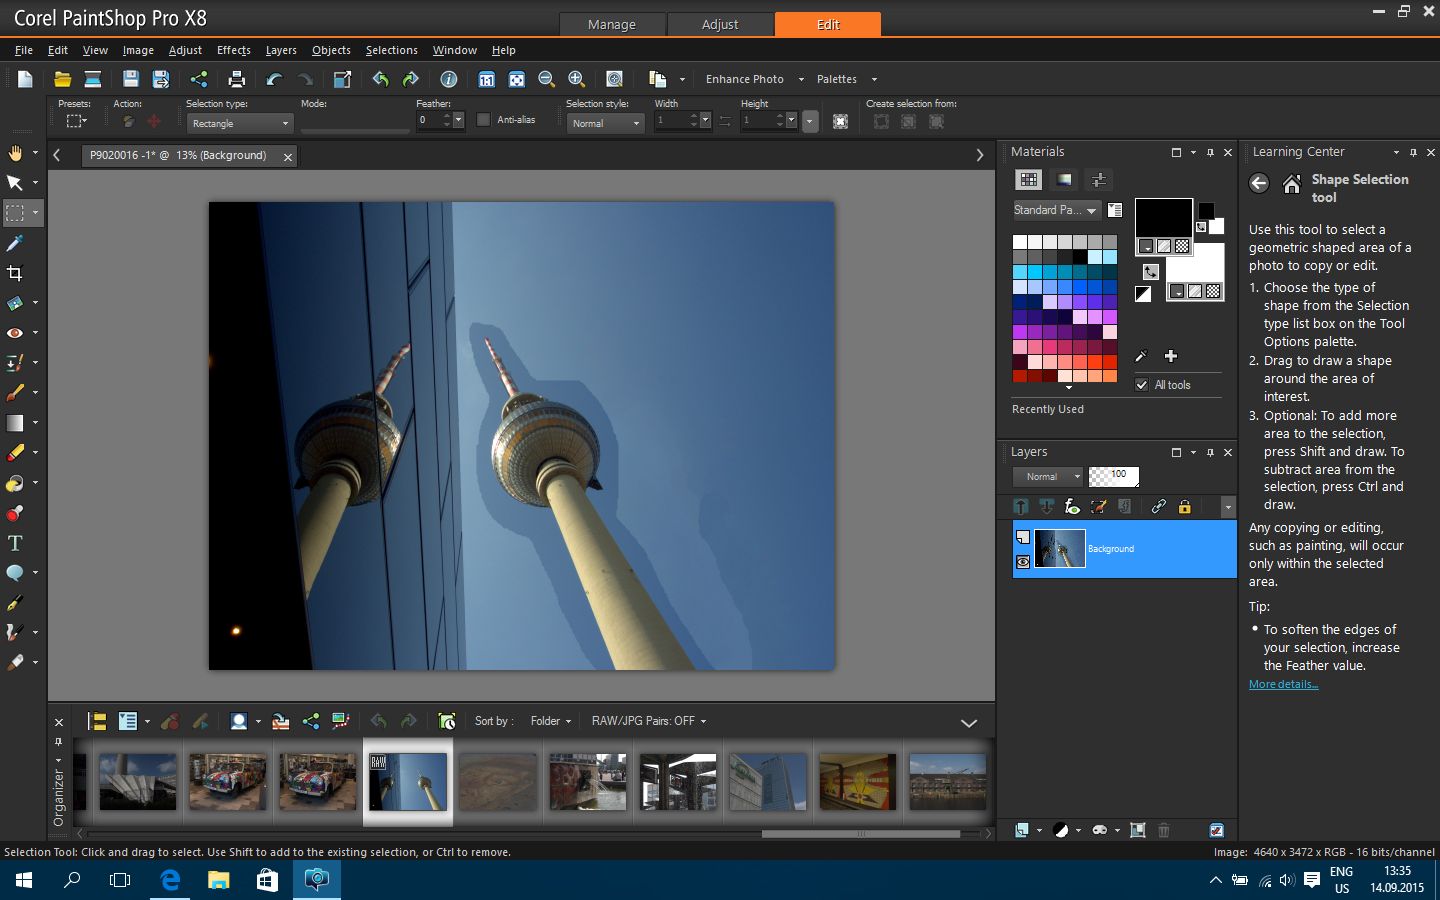Enable the Anti-alias checkbox
1440x900 pixels.
484,120
